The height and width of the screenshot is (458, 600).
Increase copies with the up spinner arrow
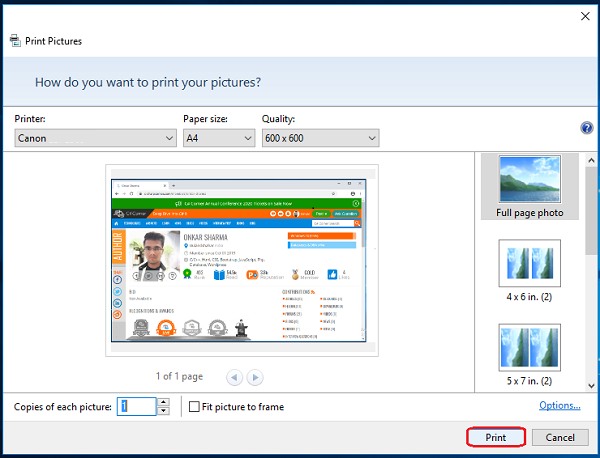tap(163, 402)
